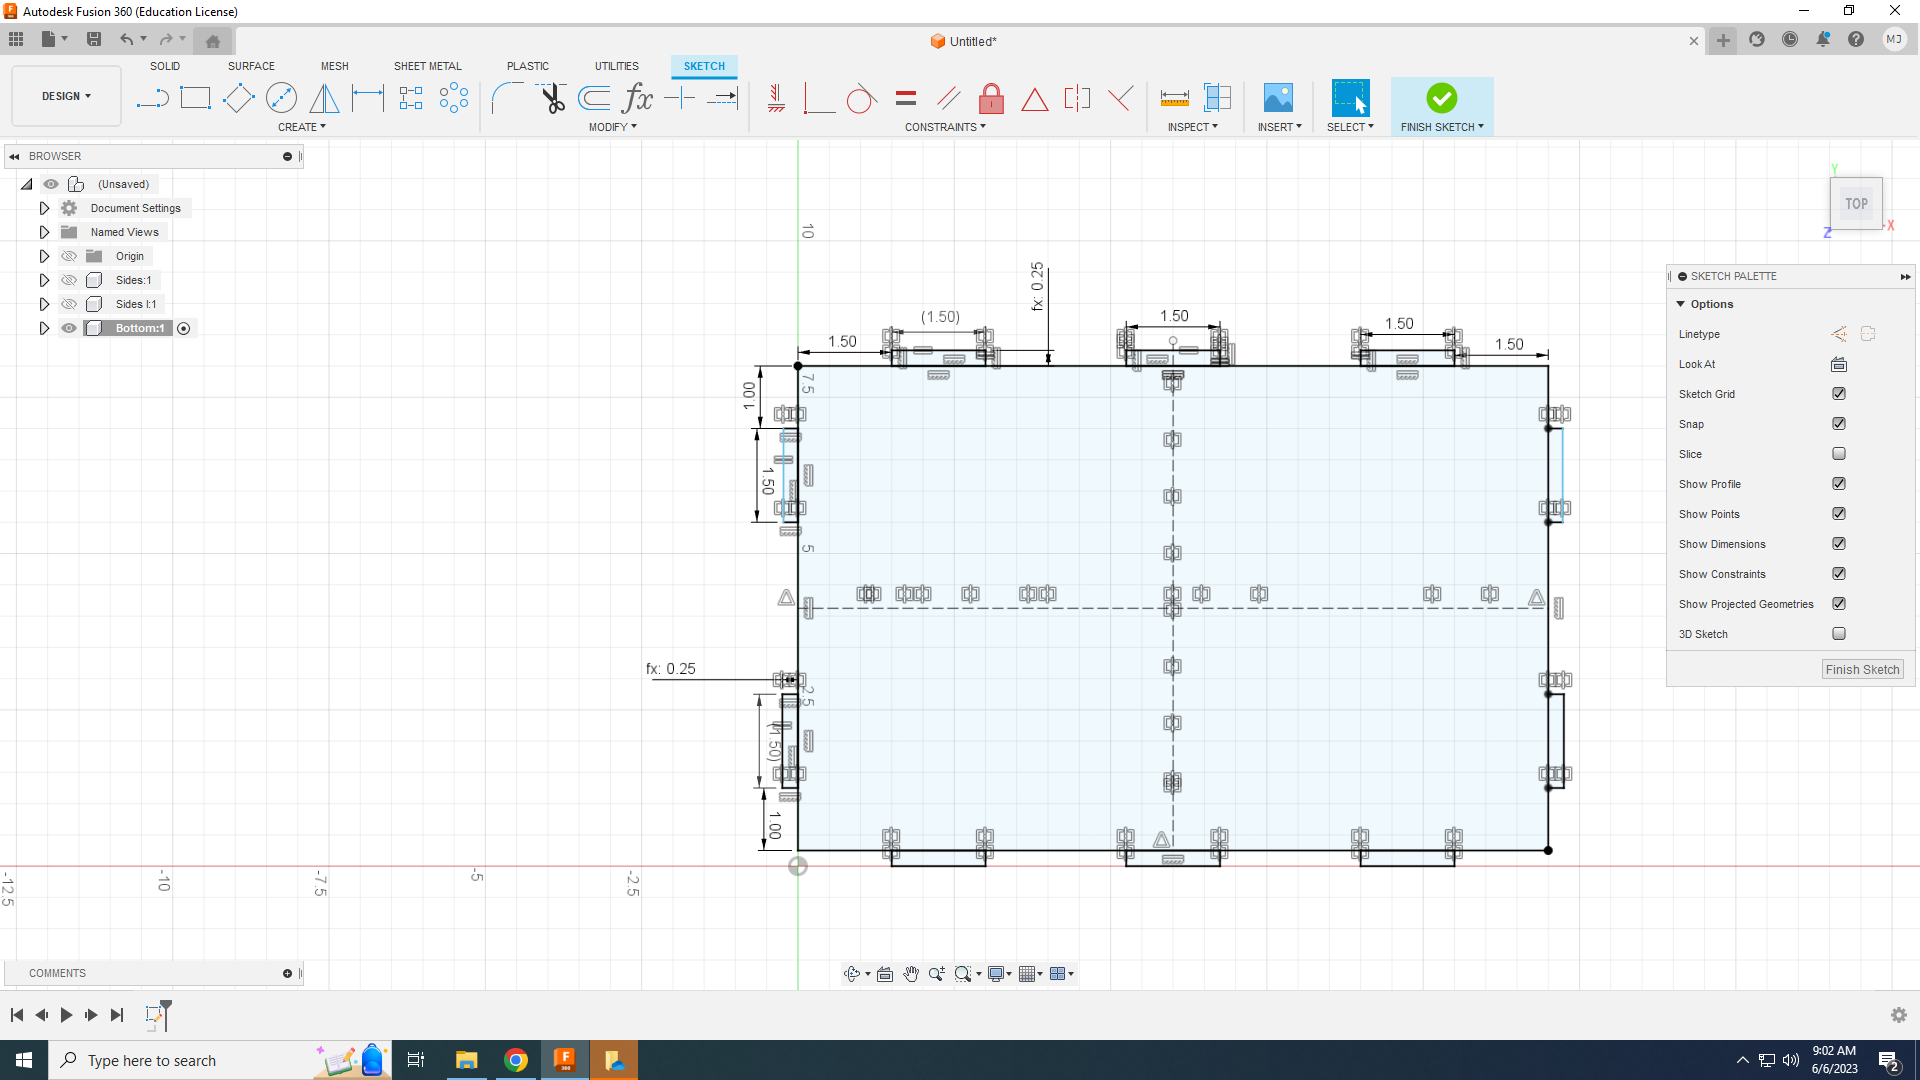Switch to the SHEET METAL tab
This screenshot has width=1920, height=1080.
click(427, 66)
